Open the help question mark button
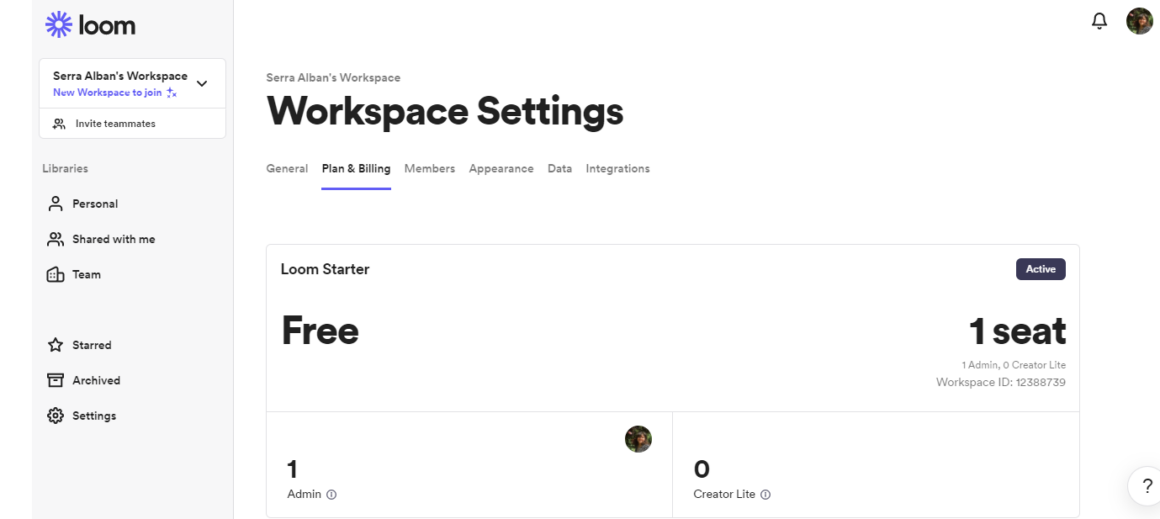 1147,486
